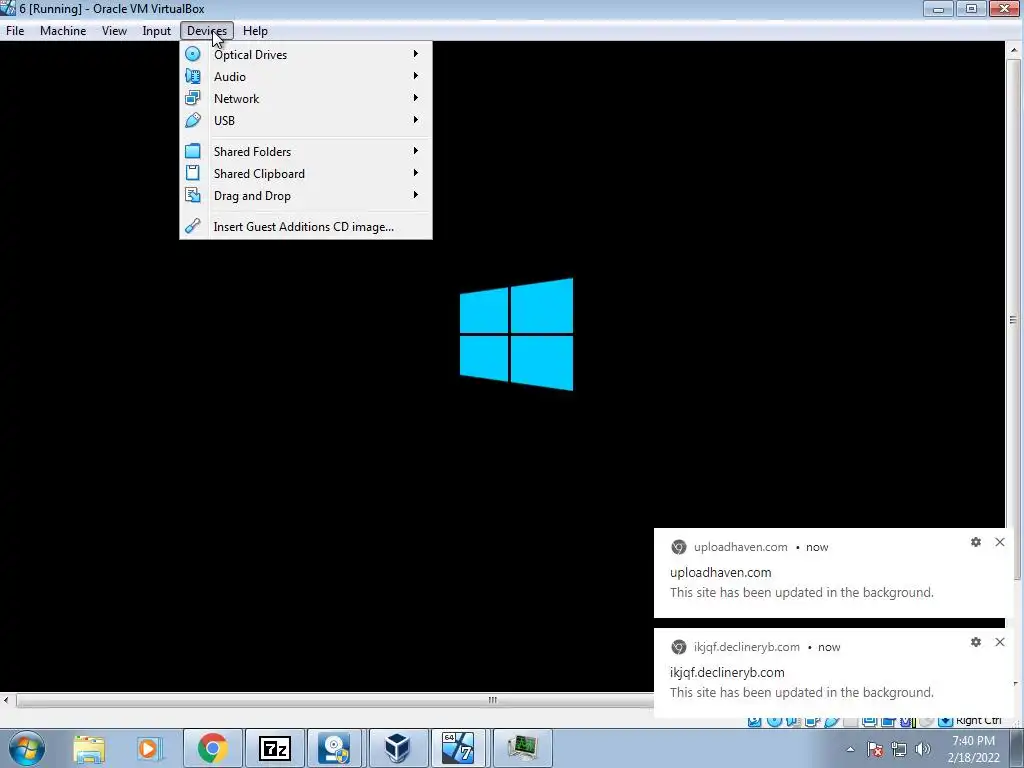Open the Windows Start menu
Image resolution: width=1024 pixels, height=768 pixels.
pos(27,748)
